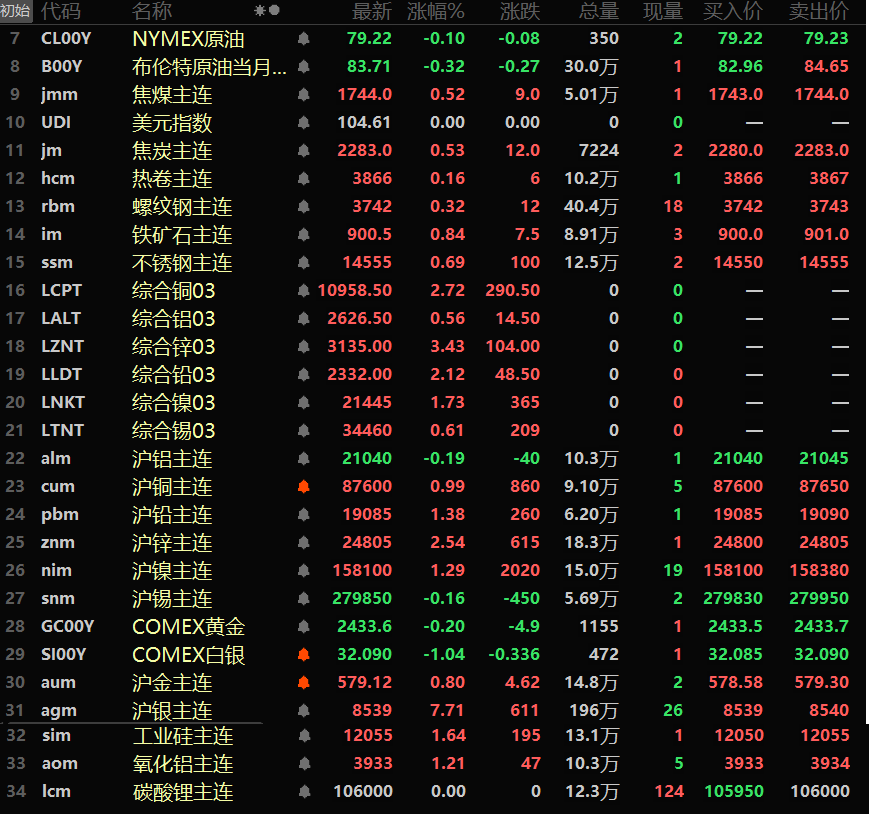Sort by 最新 price column header

coord(372,11)
